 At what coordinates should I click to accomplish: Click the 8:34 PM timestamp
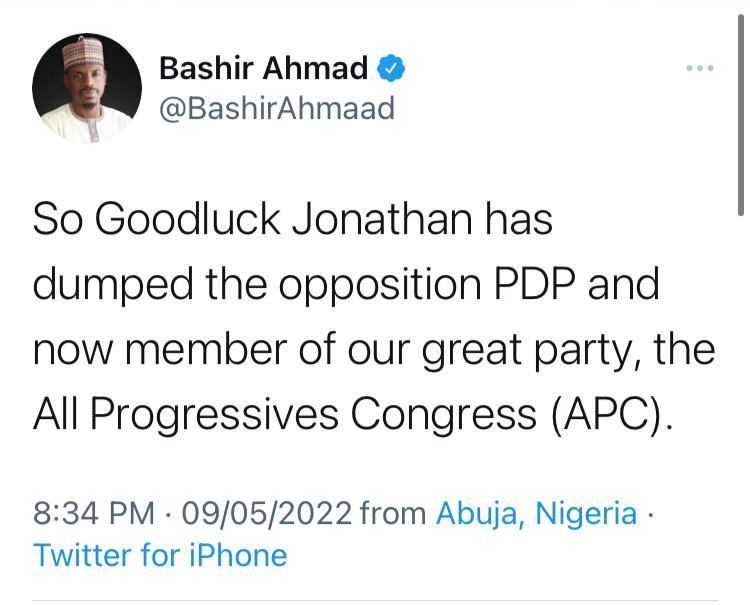[x=94, y=513]
